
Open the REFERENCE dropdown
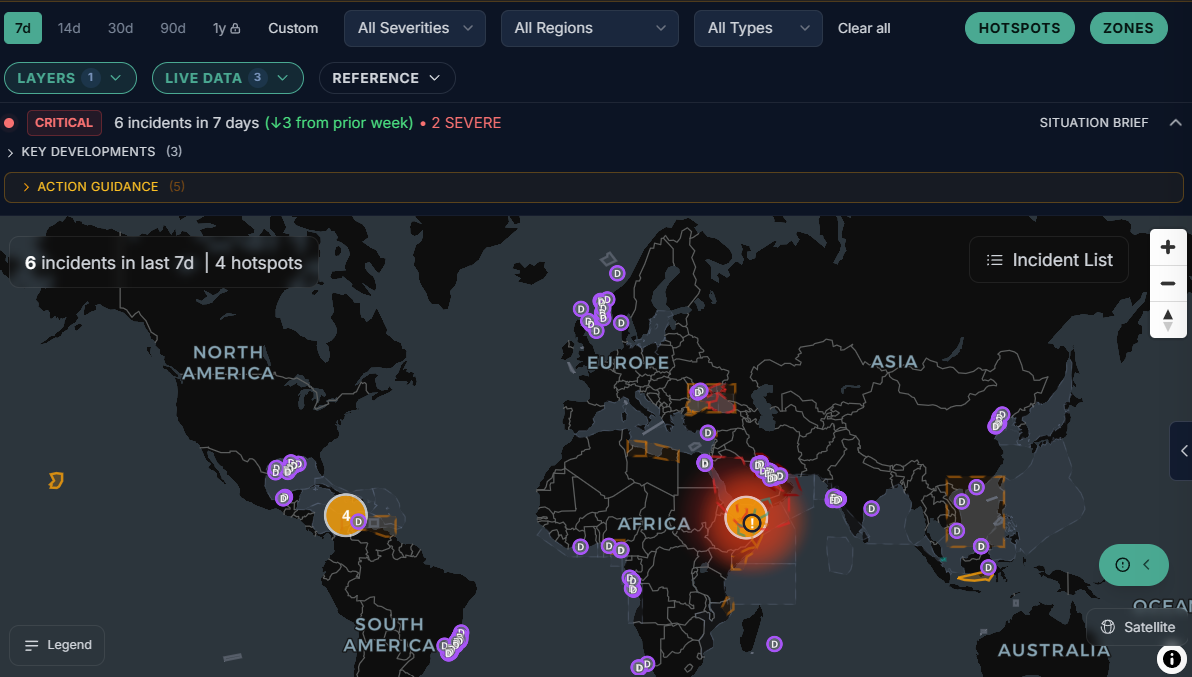[x=387, y=78]
